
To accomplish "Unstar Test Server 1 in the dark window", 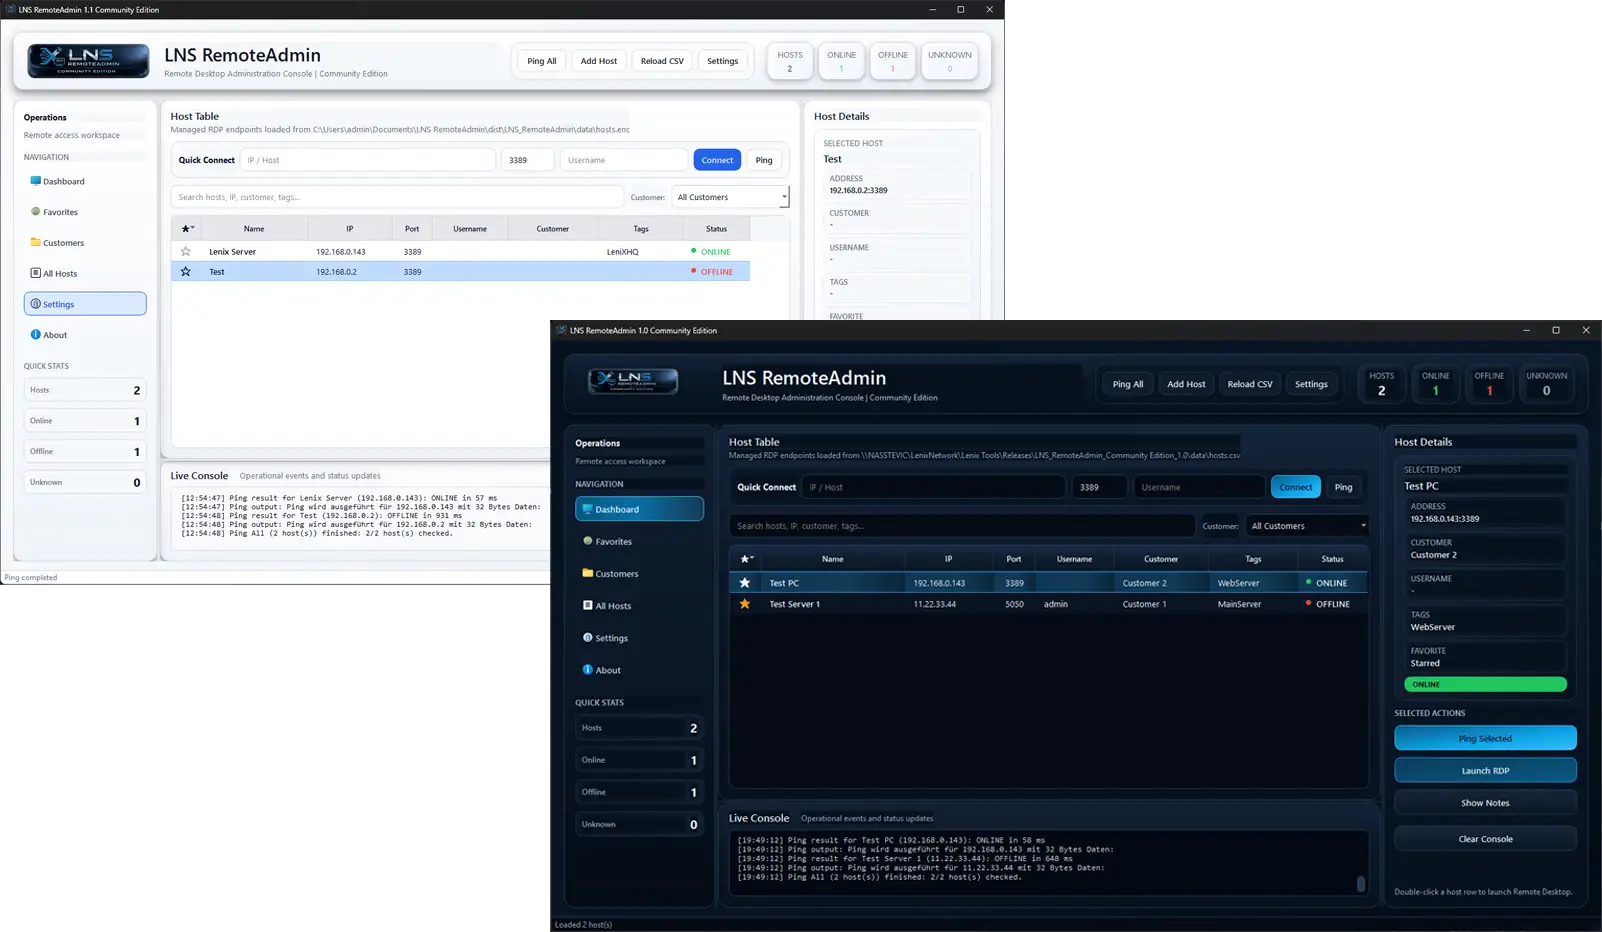I will click(745, 604).
